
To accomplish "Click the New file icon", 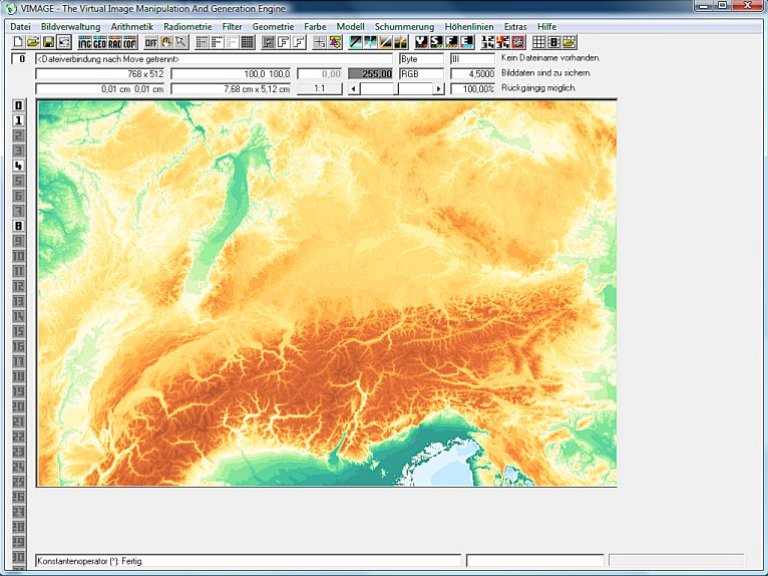I will click(18, 42).
